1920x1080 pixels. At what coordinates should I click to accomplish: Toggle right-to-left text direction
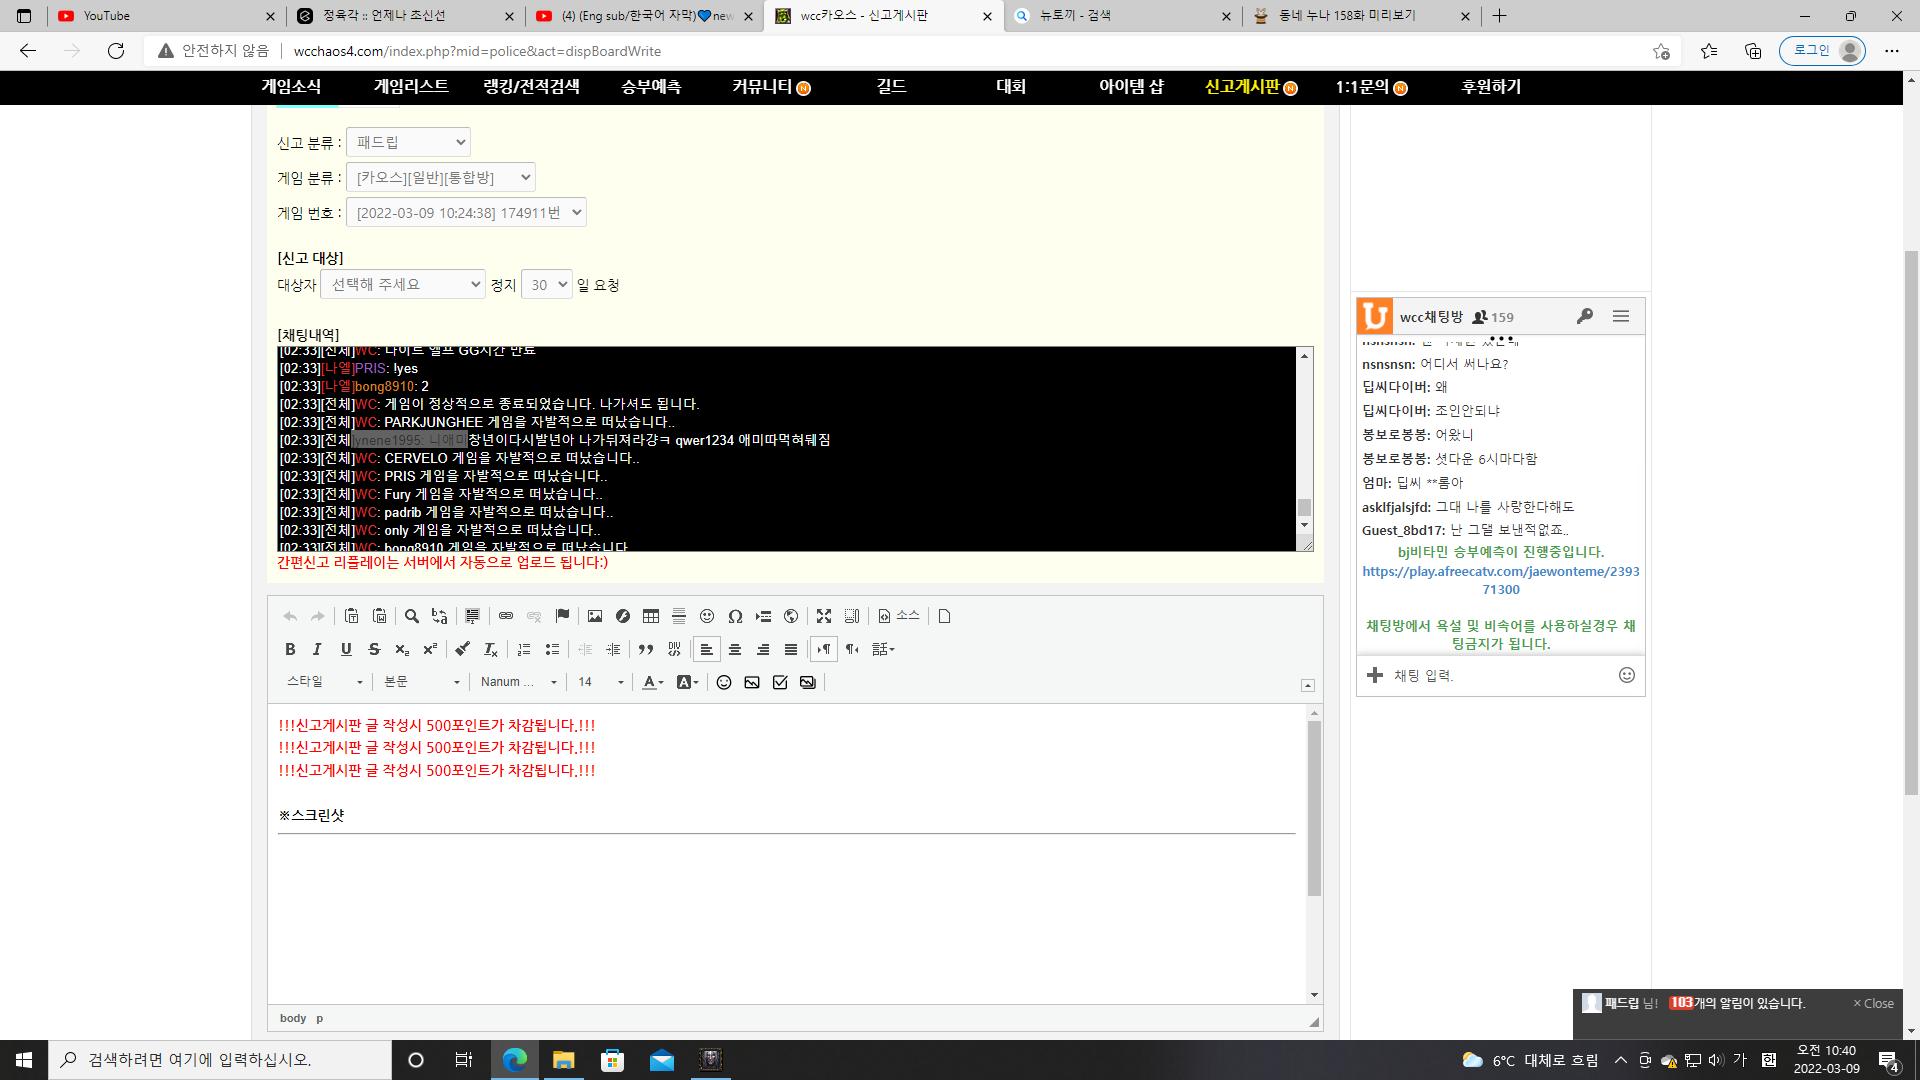click(852, 649)
